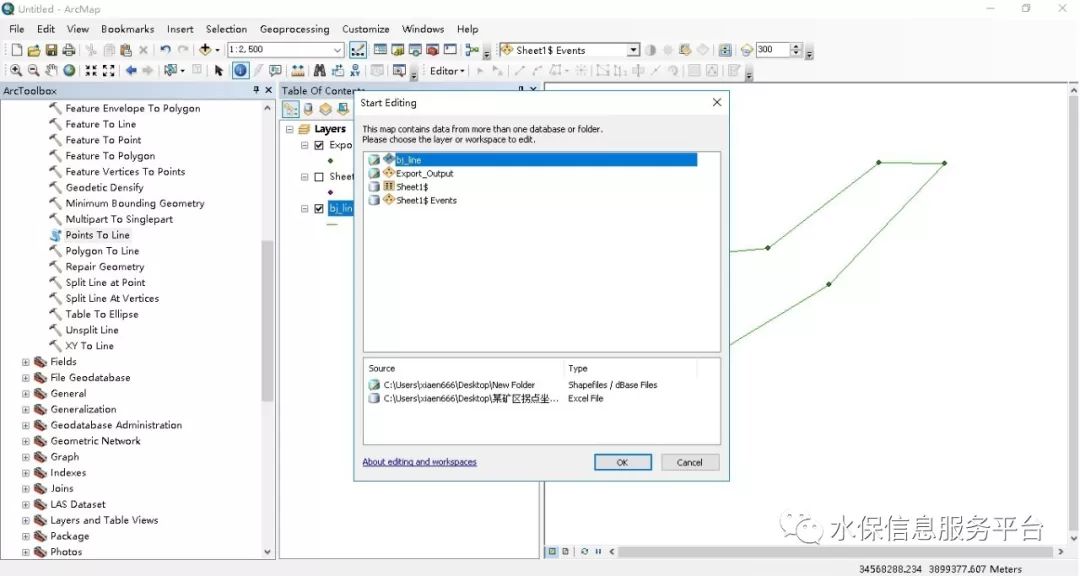The height and width of the screenshot is (576, 1080).
Task: Expand the File Geodatabase toolbox
Action: tap(25, 378)
